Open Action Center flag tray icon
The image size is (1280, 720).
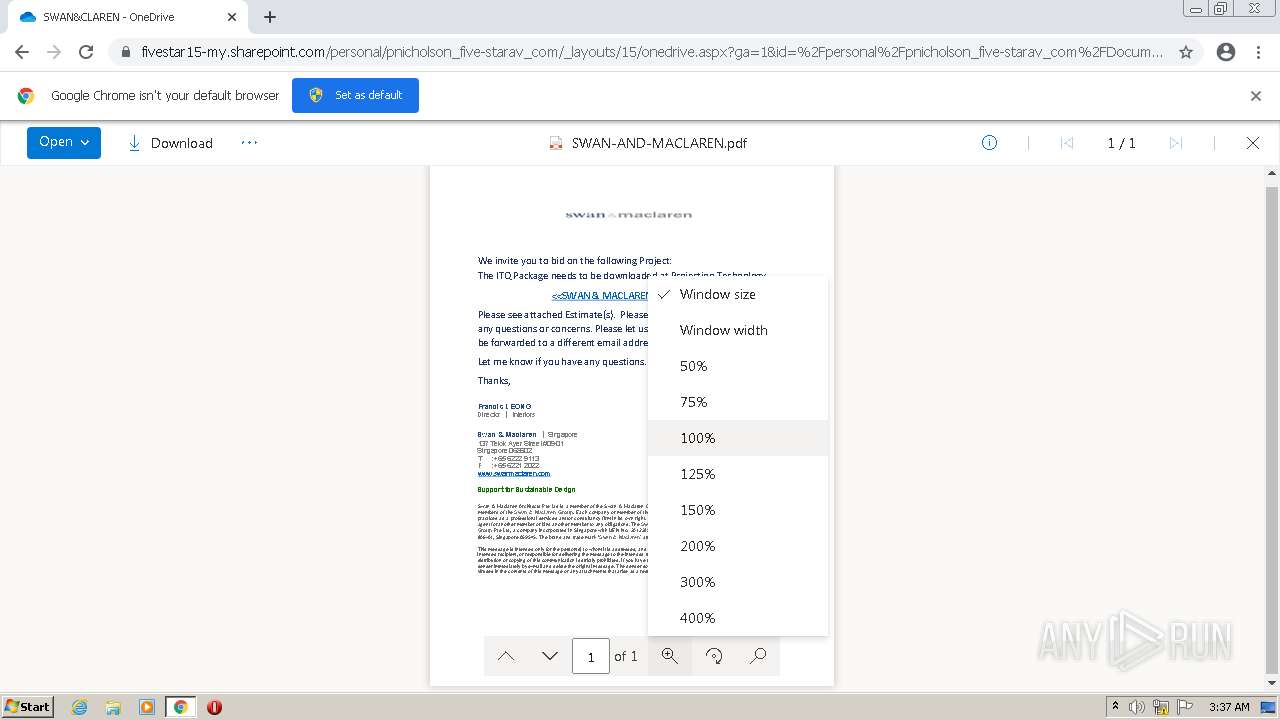pos(1185,707)
